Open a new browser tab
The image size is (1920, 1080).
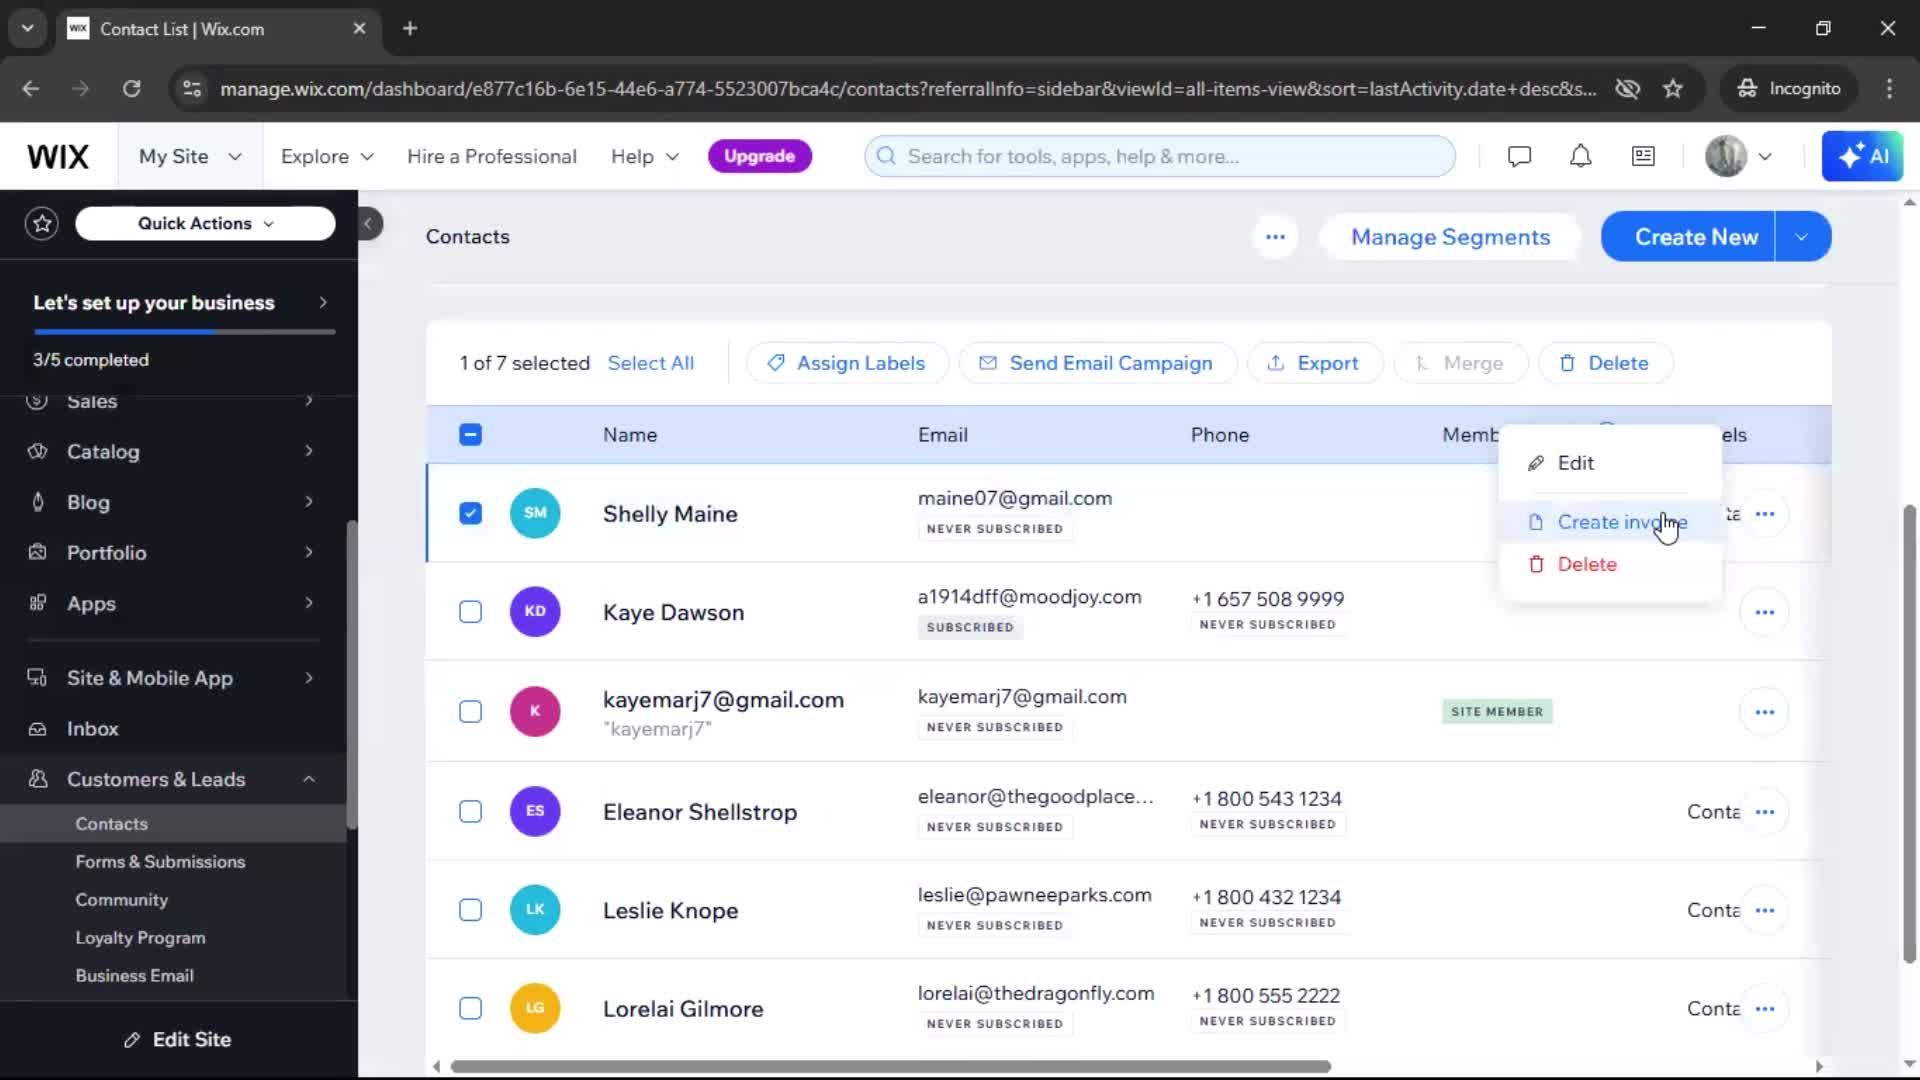tap(410, 29)
